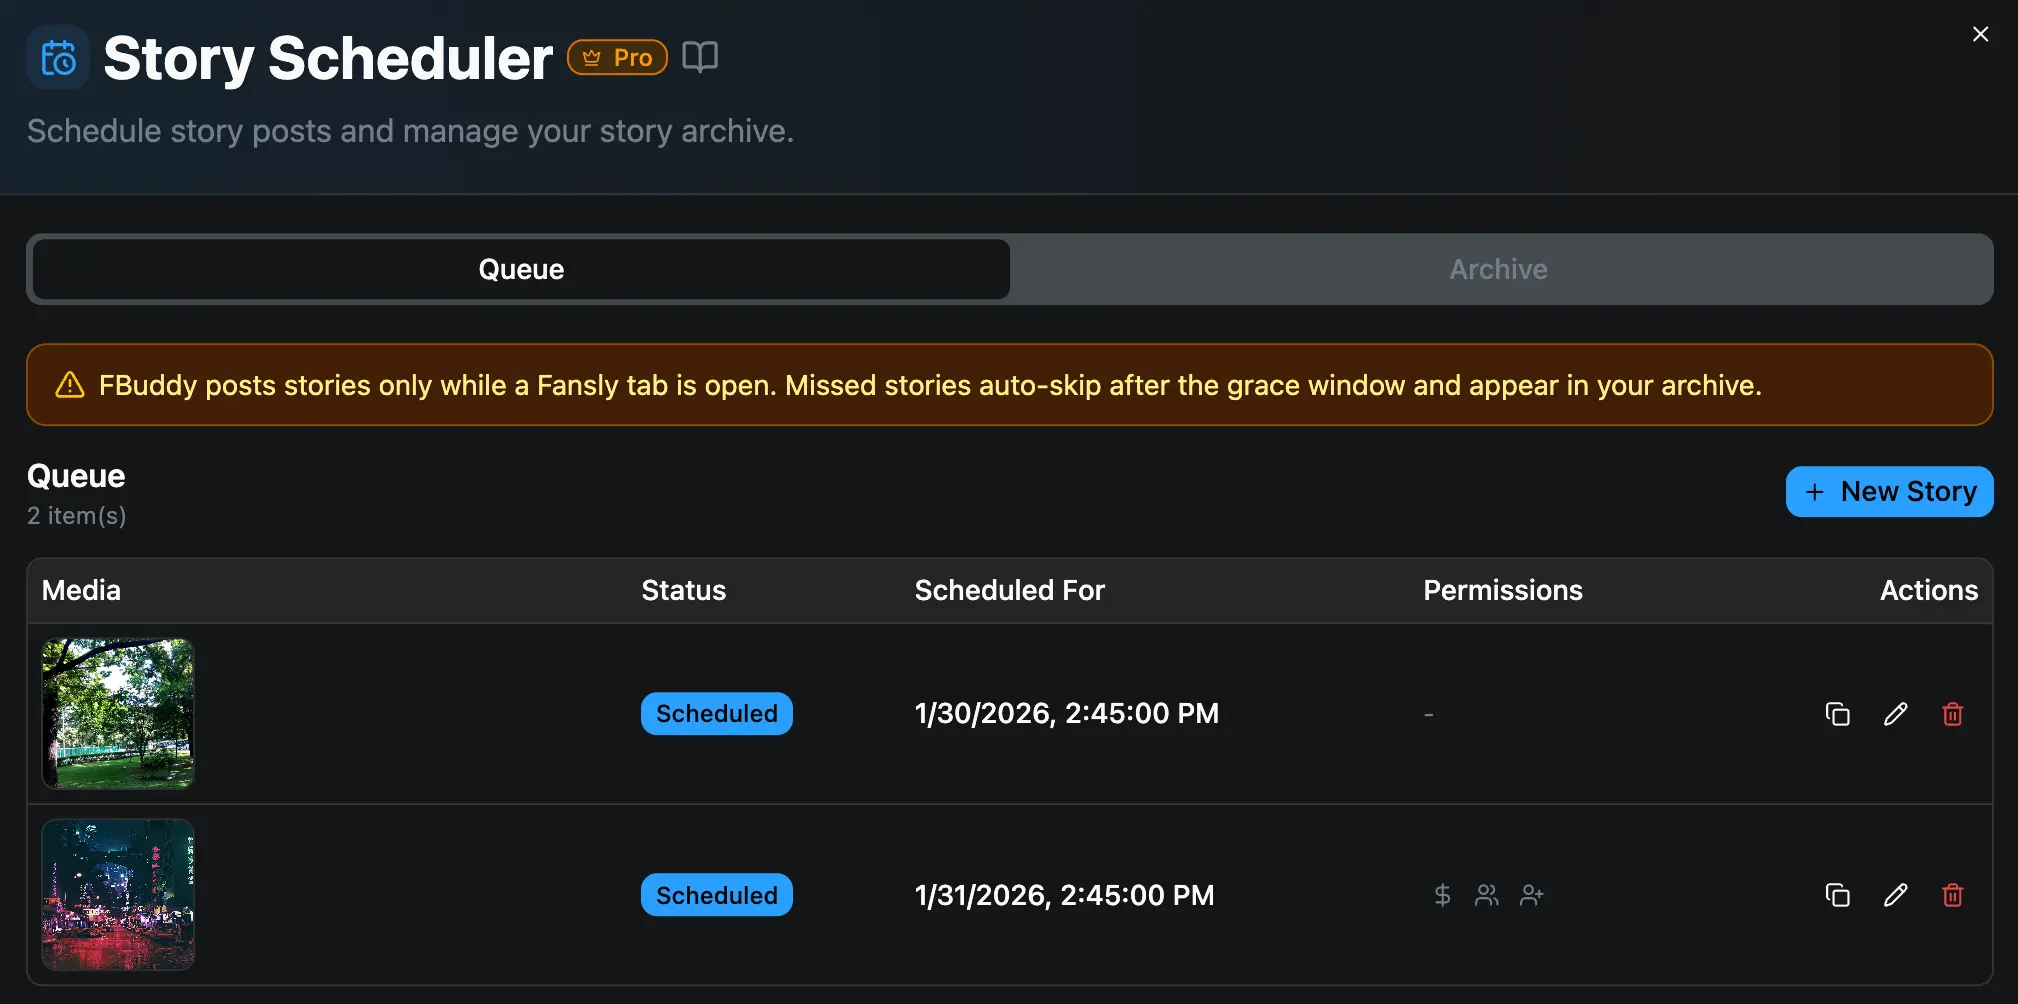The image size is (2018, 1004).
Task: Click the dollar permission icon on second story
Action: coord(1441,895)
